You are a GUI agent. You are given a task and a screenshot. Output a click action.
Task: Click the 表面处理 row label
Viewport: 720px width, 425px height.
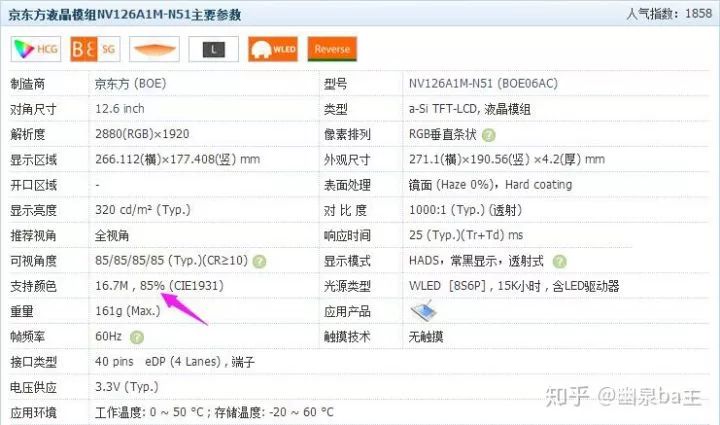tap(347, 185)
